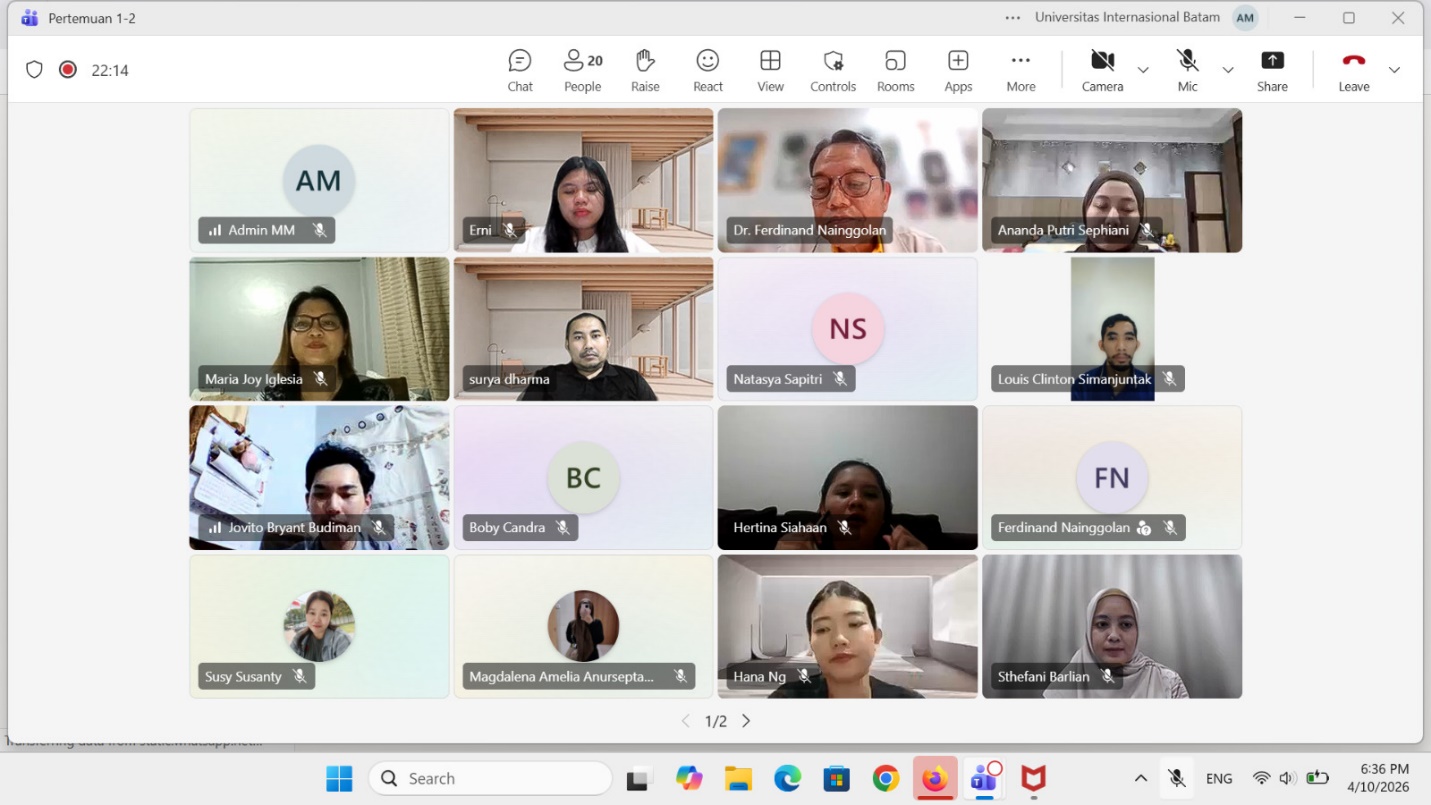Show the People participants list
This screenshot has height=805, width=1431.
[582, 70]
